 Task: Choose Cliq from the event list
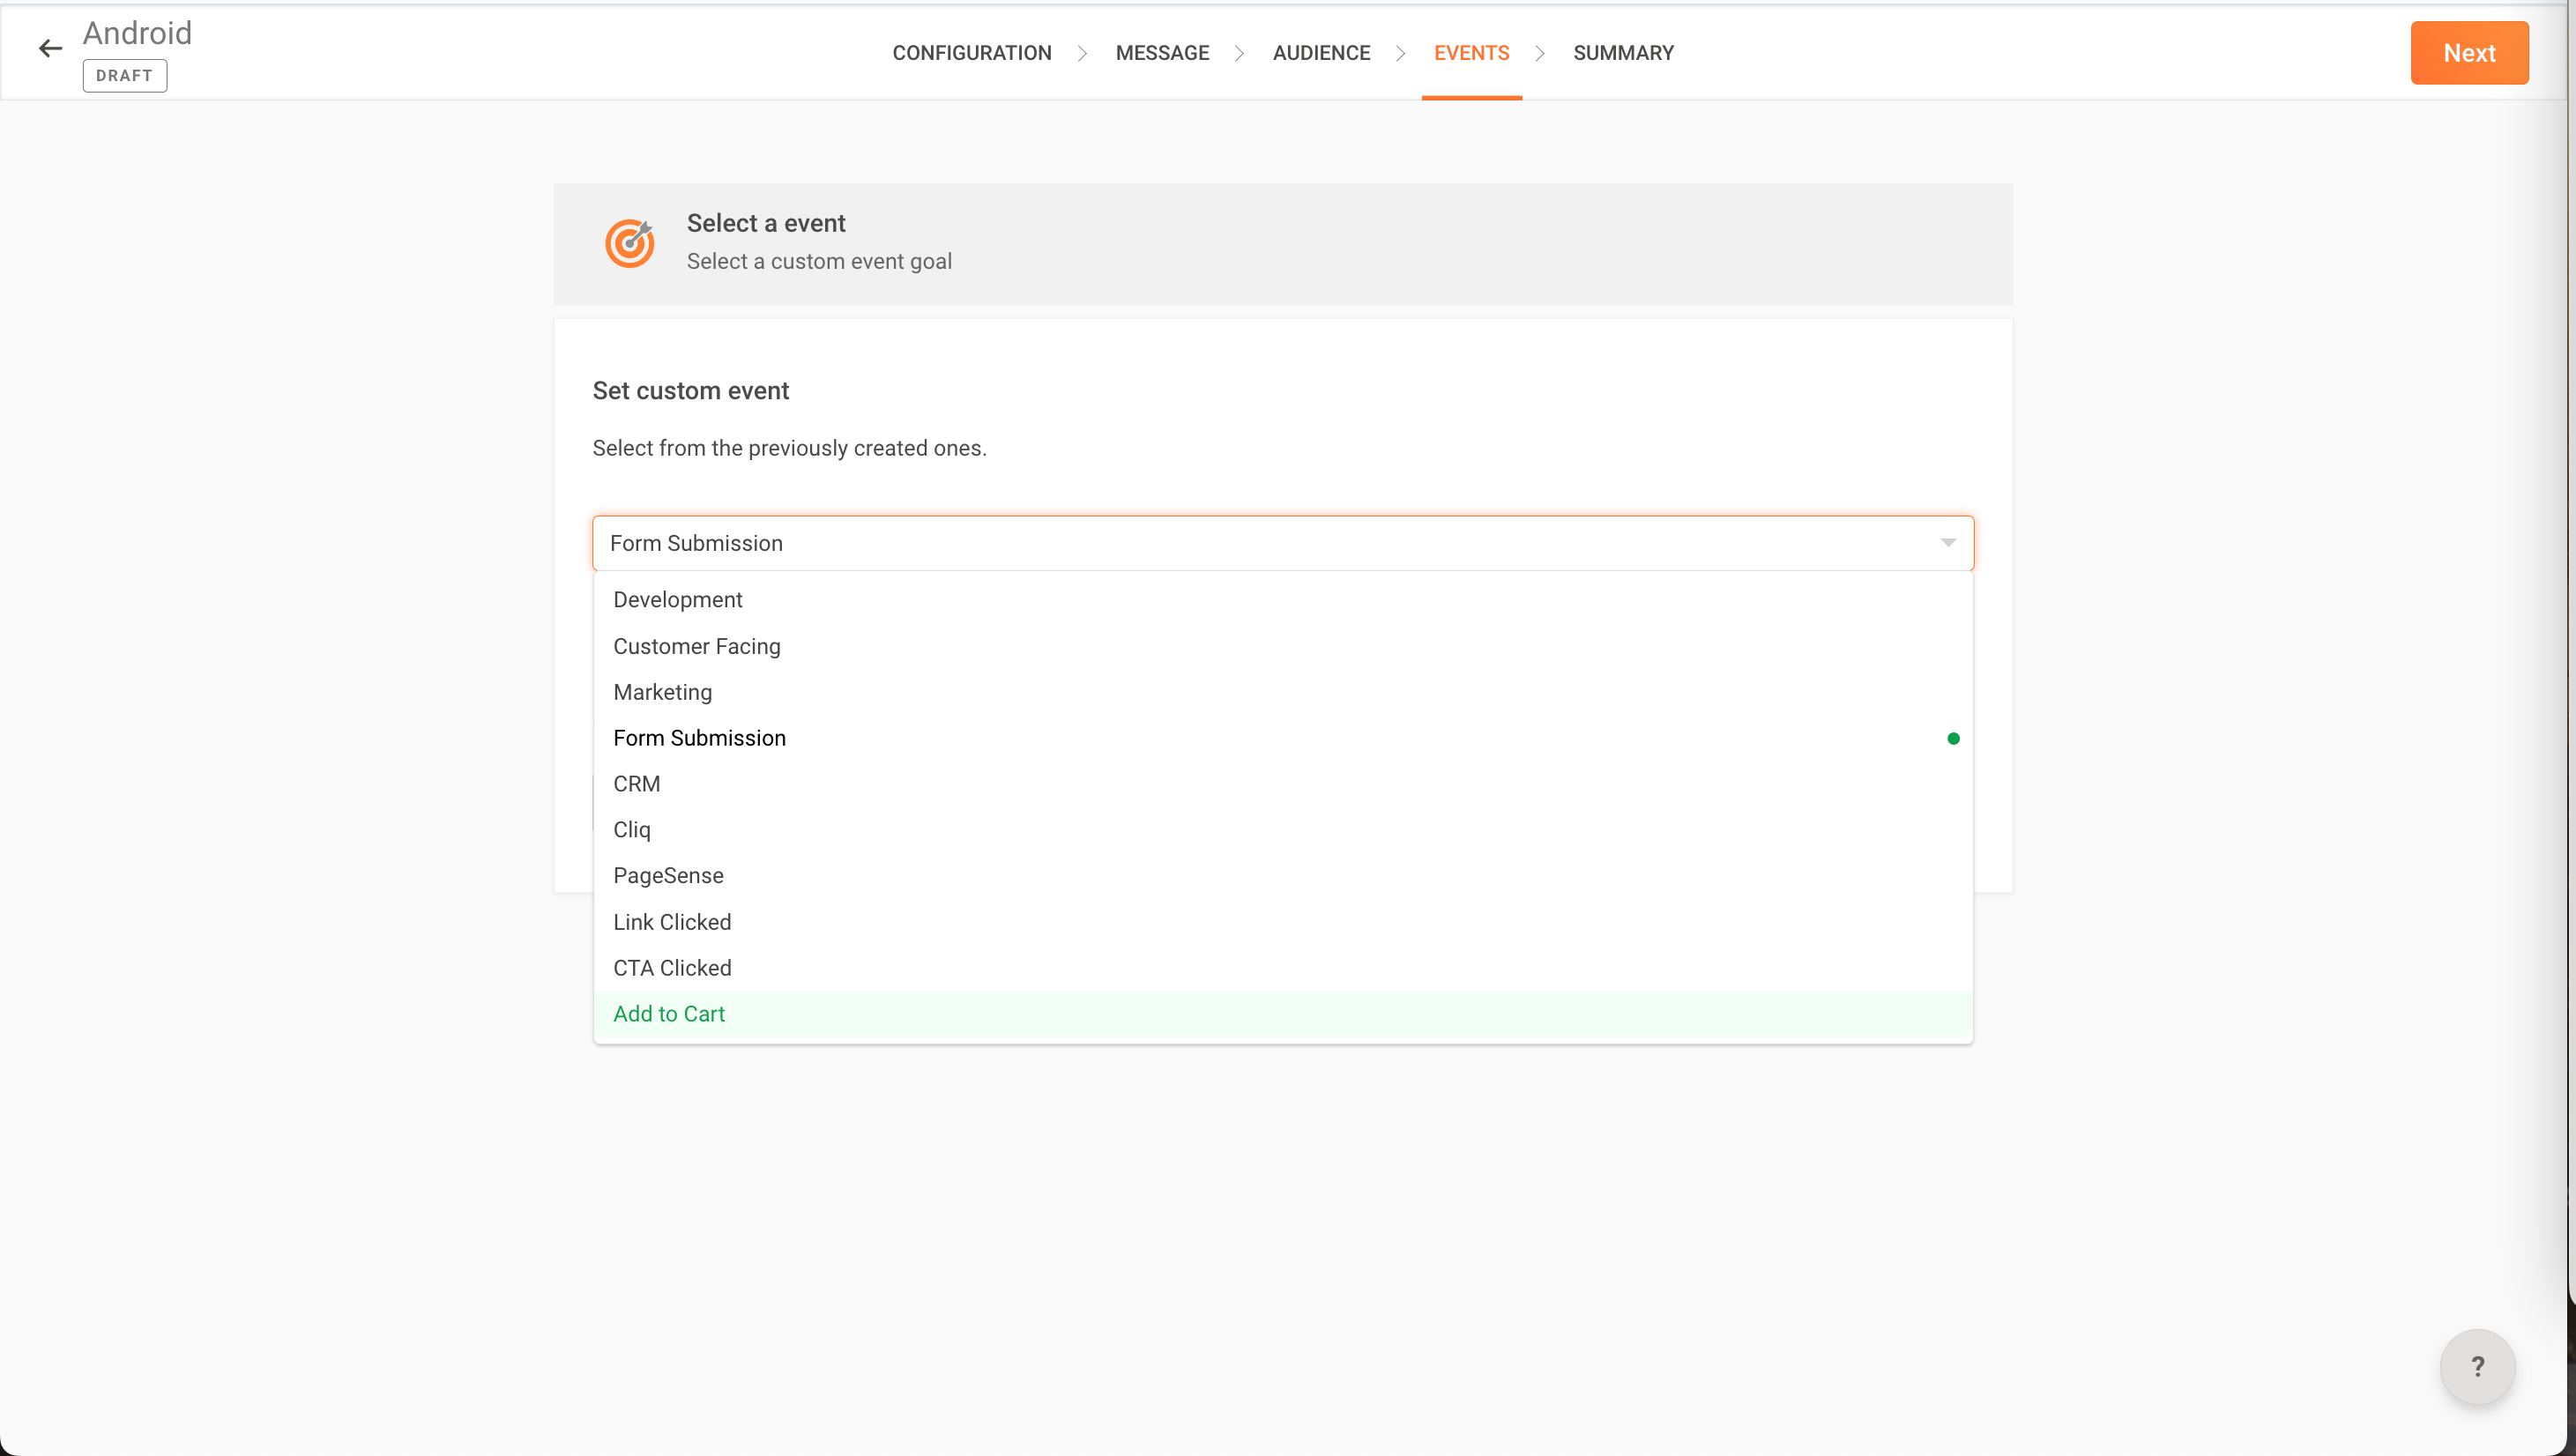[631, 830]
